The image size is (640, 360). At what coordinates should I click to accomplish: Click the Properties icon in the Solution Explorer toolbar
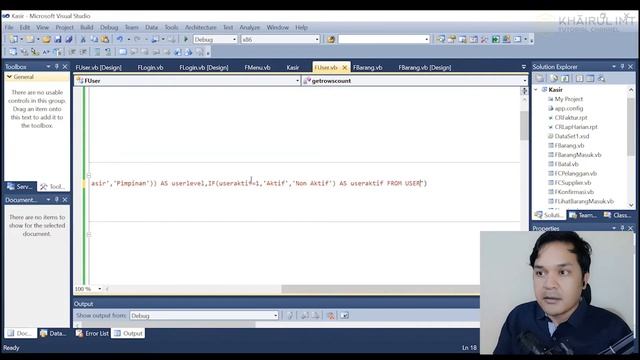point(540,78)
